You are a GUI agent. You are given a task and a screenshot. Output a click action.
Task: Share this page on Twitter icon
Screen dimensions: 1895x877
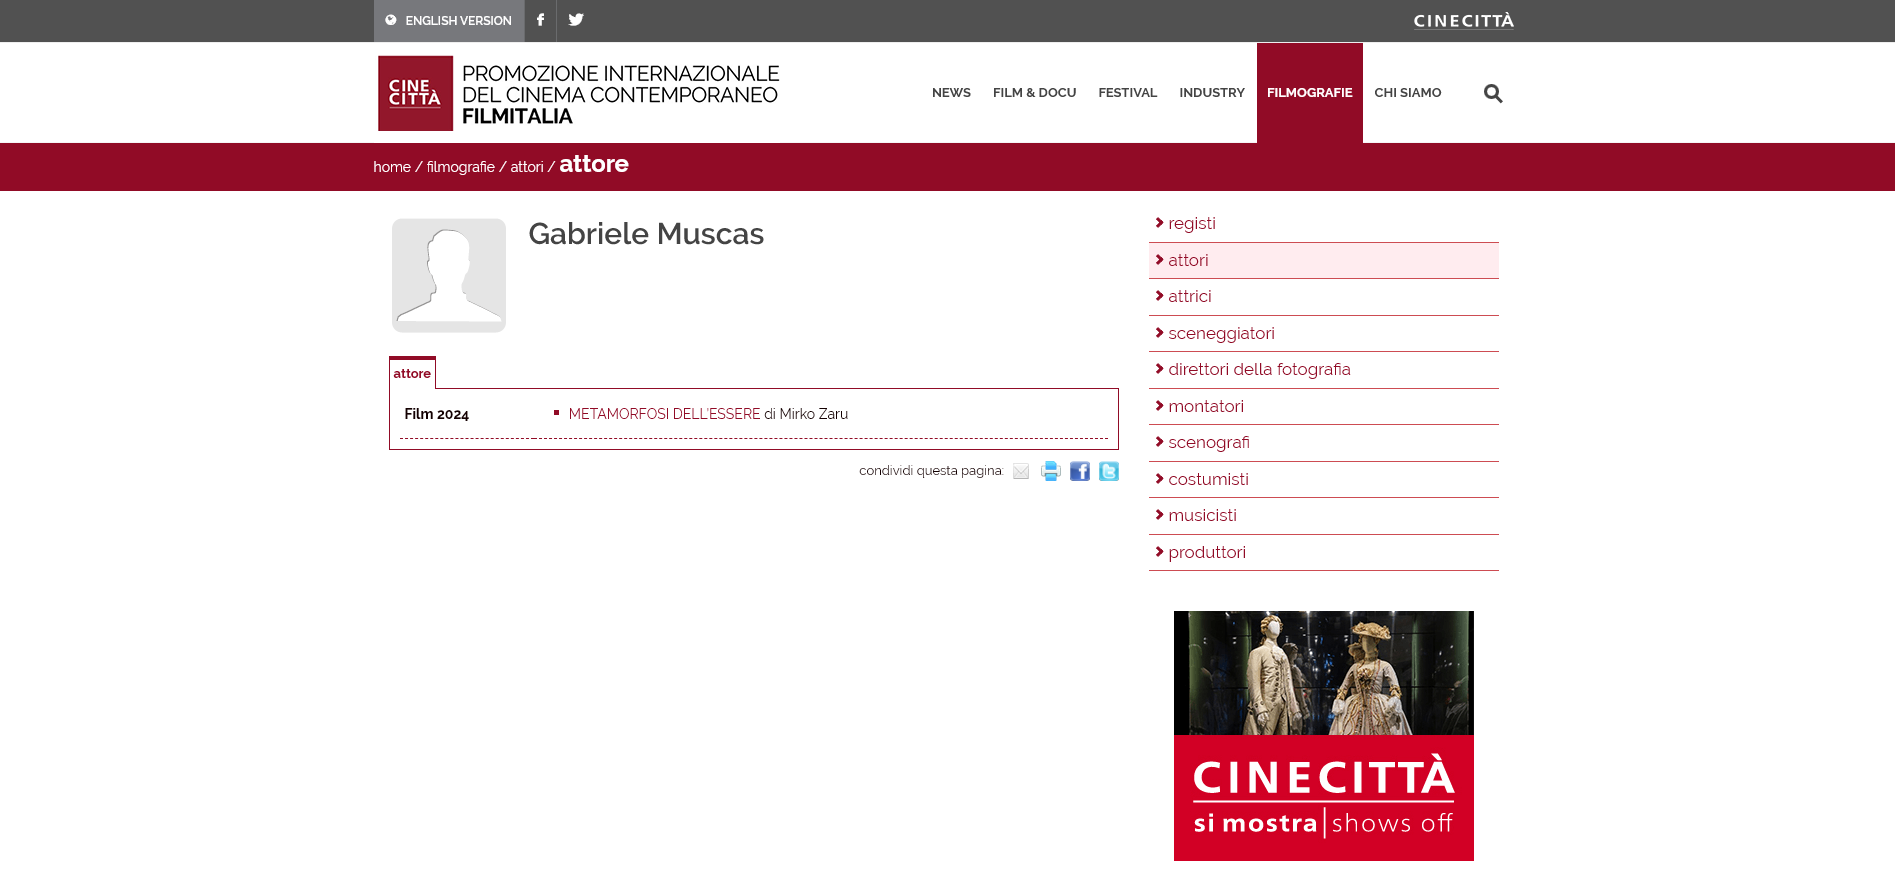click(x=1108, y=472)
